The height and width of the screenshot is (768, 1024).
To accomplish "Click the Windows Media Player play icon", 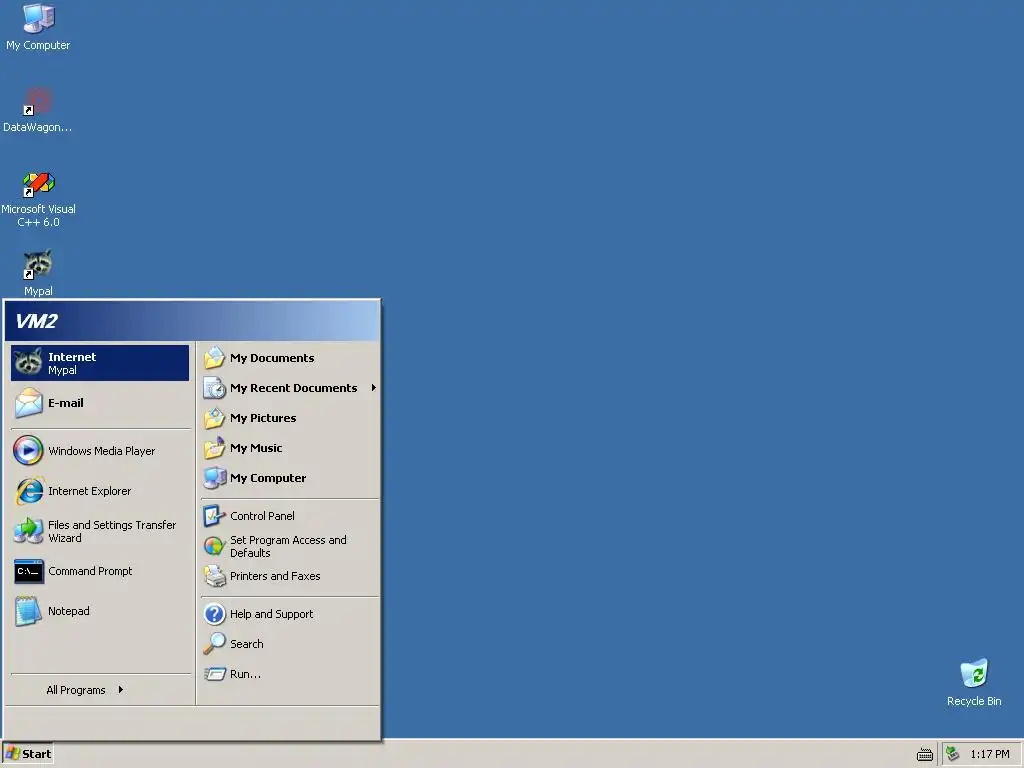I will (x=28, y=451).
